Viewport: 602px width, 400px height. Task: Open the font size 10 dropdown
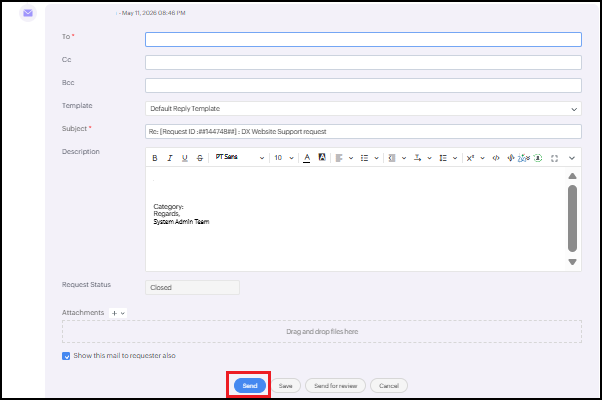tap(284, 158)
